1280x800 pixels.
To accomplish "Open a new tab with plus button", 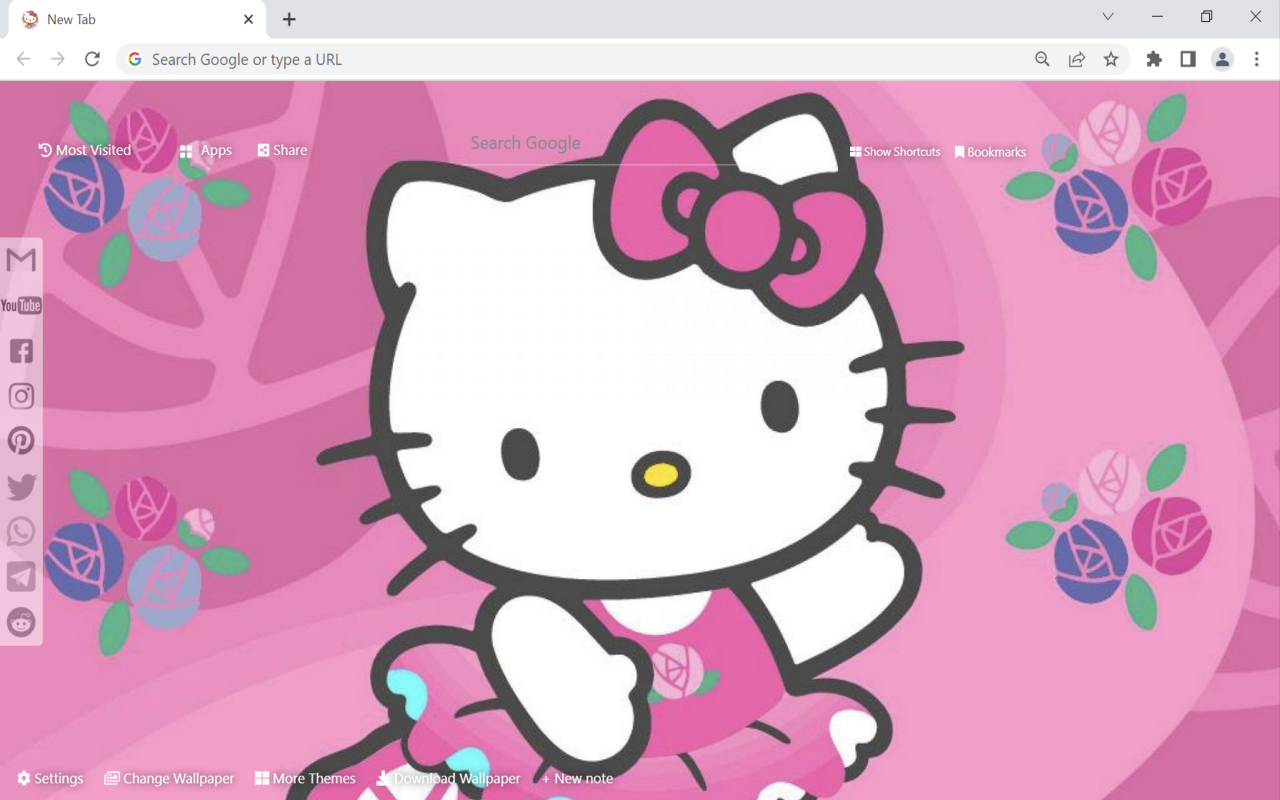I will (289, 19).
